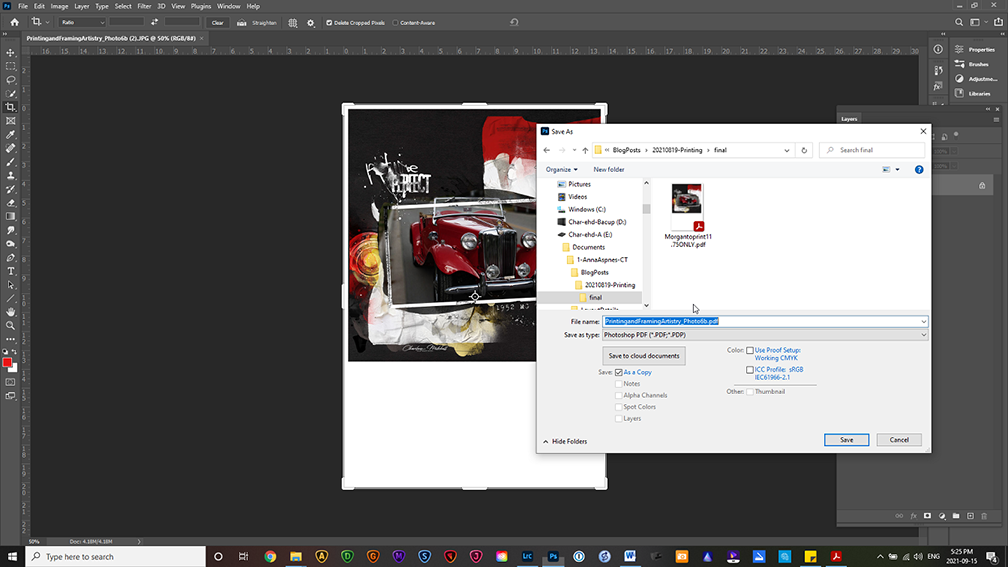Select the Lasso tool

(x=10, y=80)
